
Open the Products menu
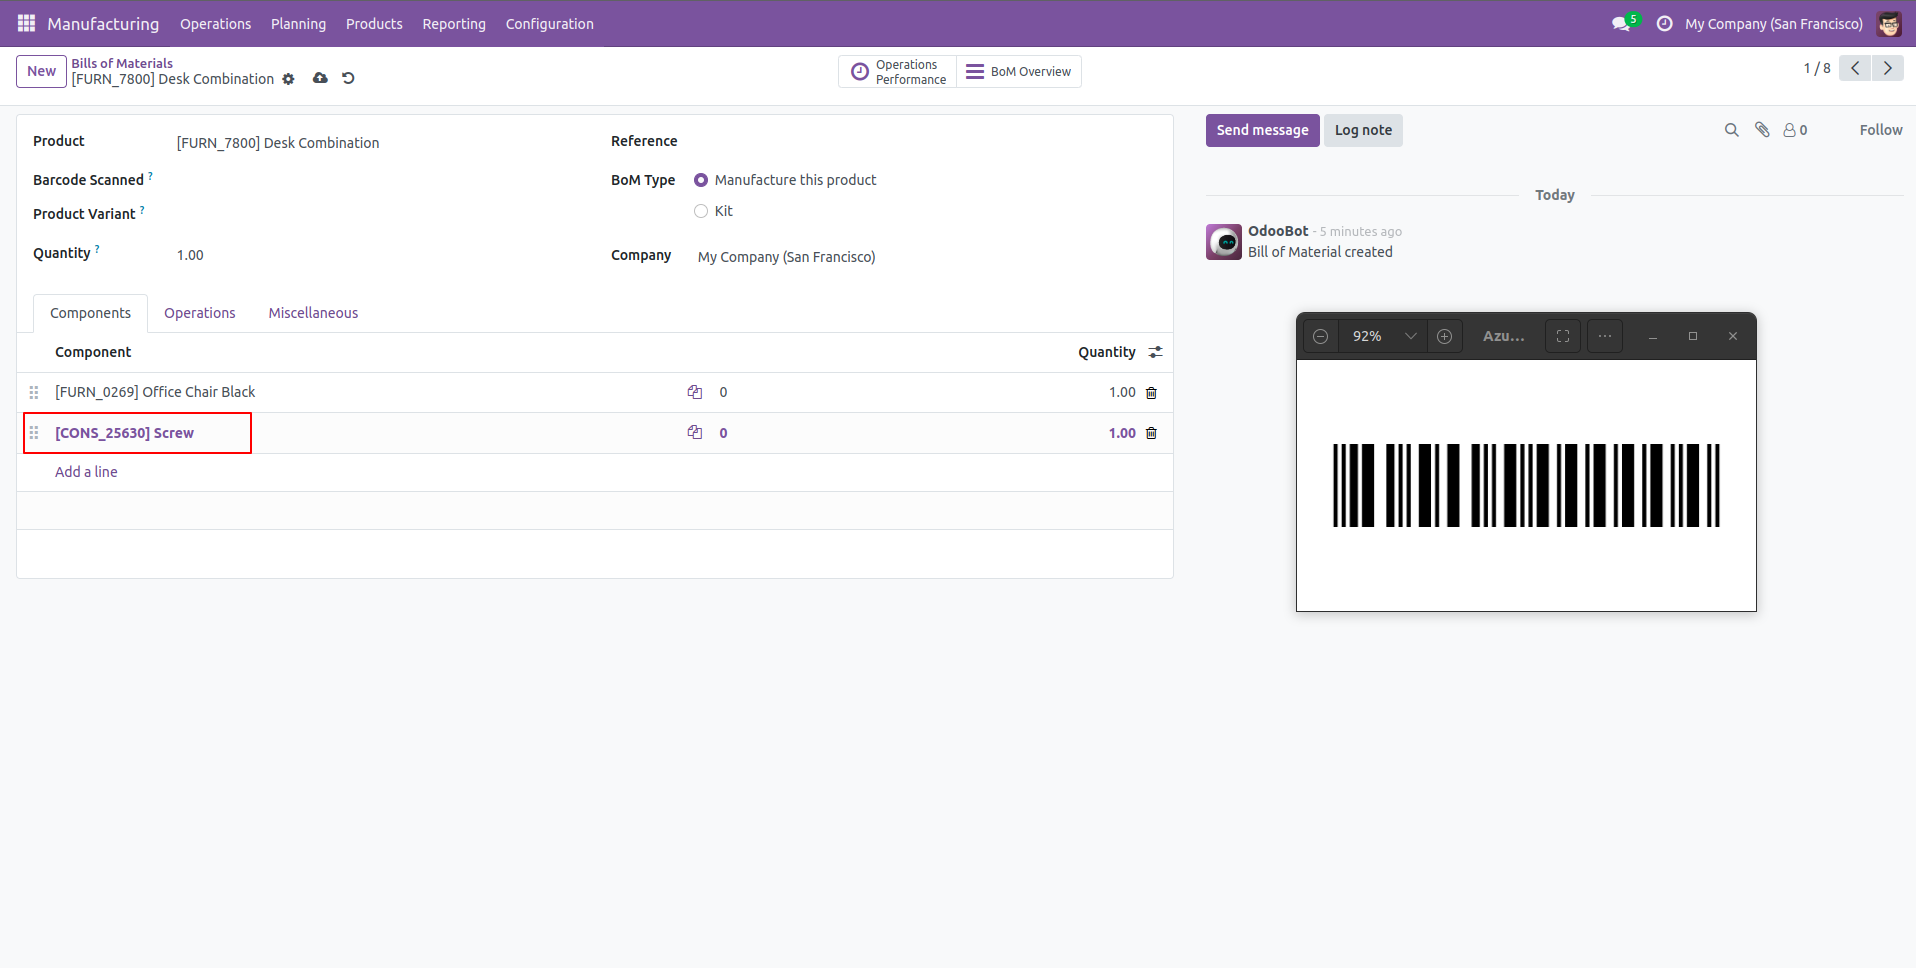(x=374, y=23)
